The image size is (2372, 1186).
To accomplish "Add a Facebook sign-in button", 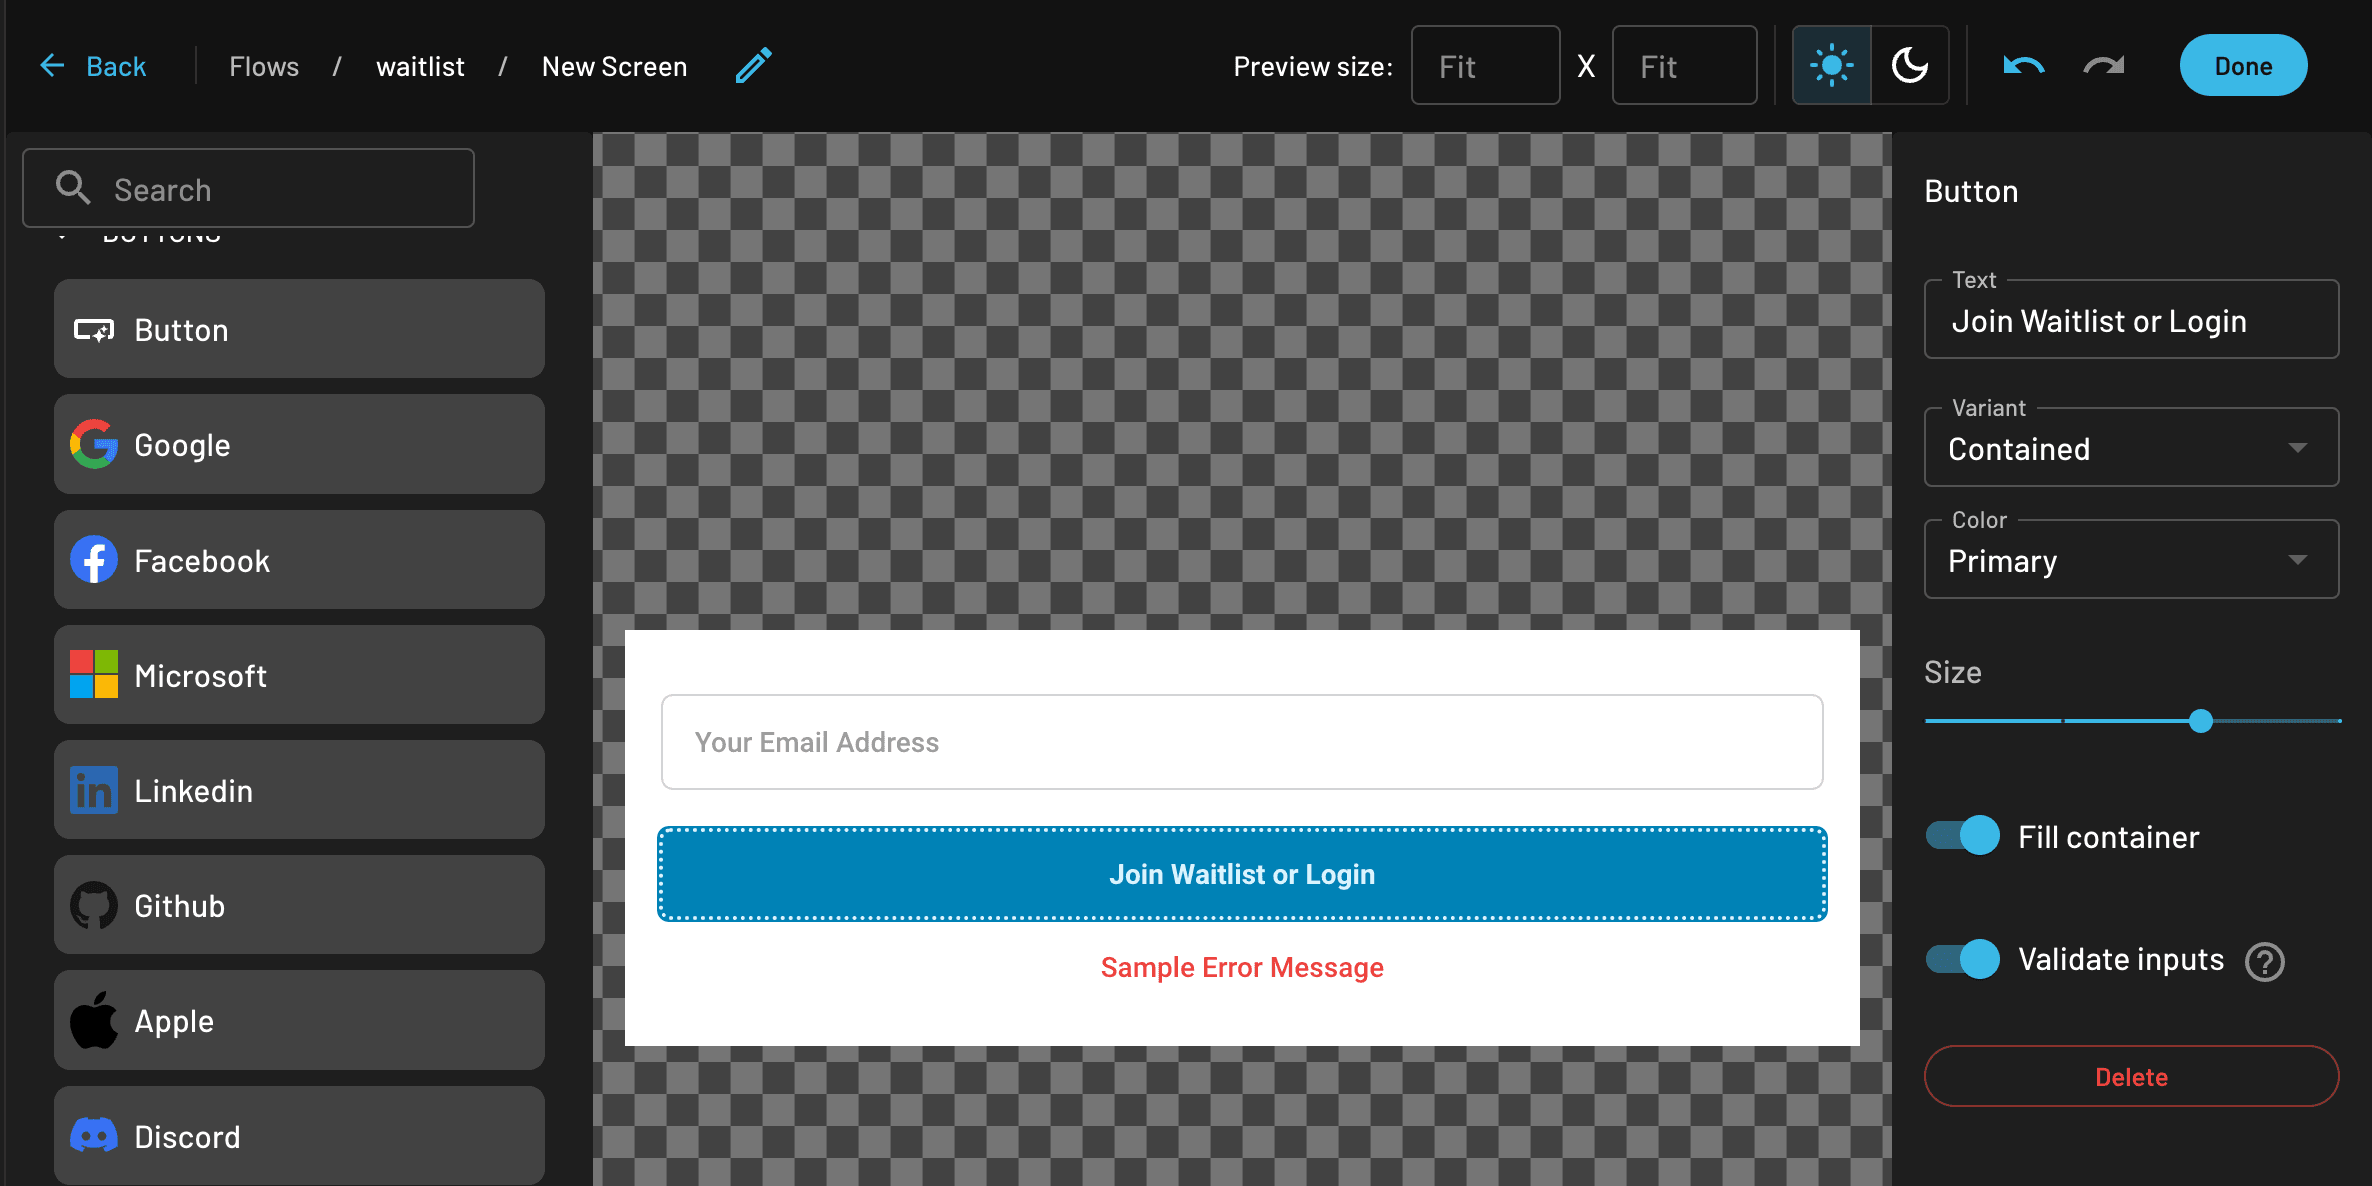I will [x=298, y=560].
